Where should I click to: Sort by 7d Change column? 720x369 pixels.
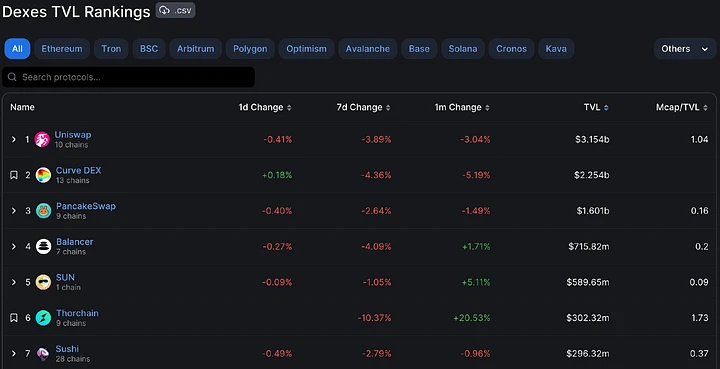pos(363,107)
